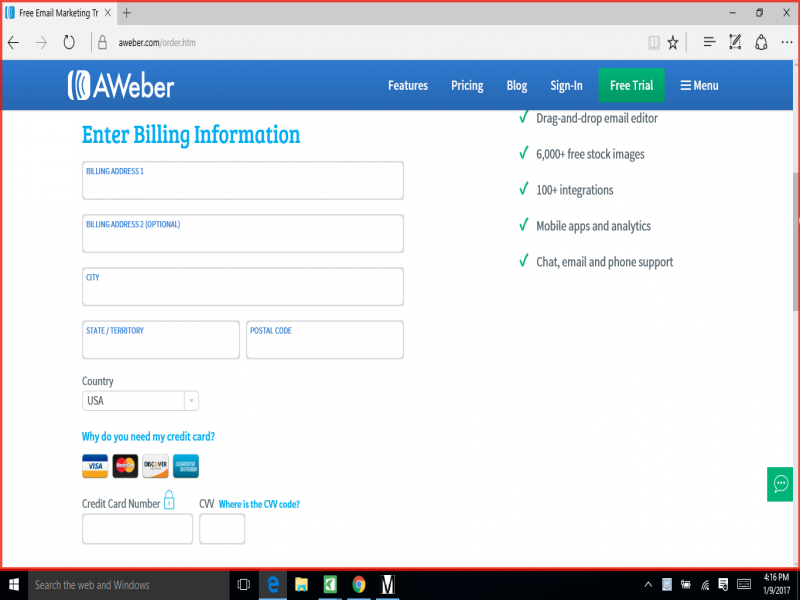Image resolution: width=800 pixels, height=600 pixels.
Task: Select the Free Email Marketing browser tab
Action: [x=58, y=13]
